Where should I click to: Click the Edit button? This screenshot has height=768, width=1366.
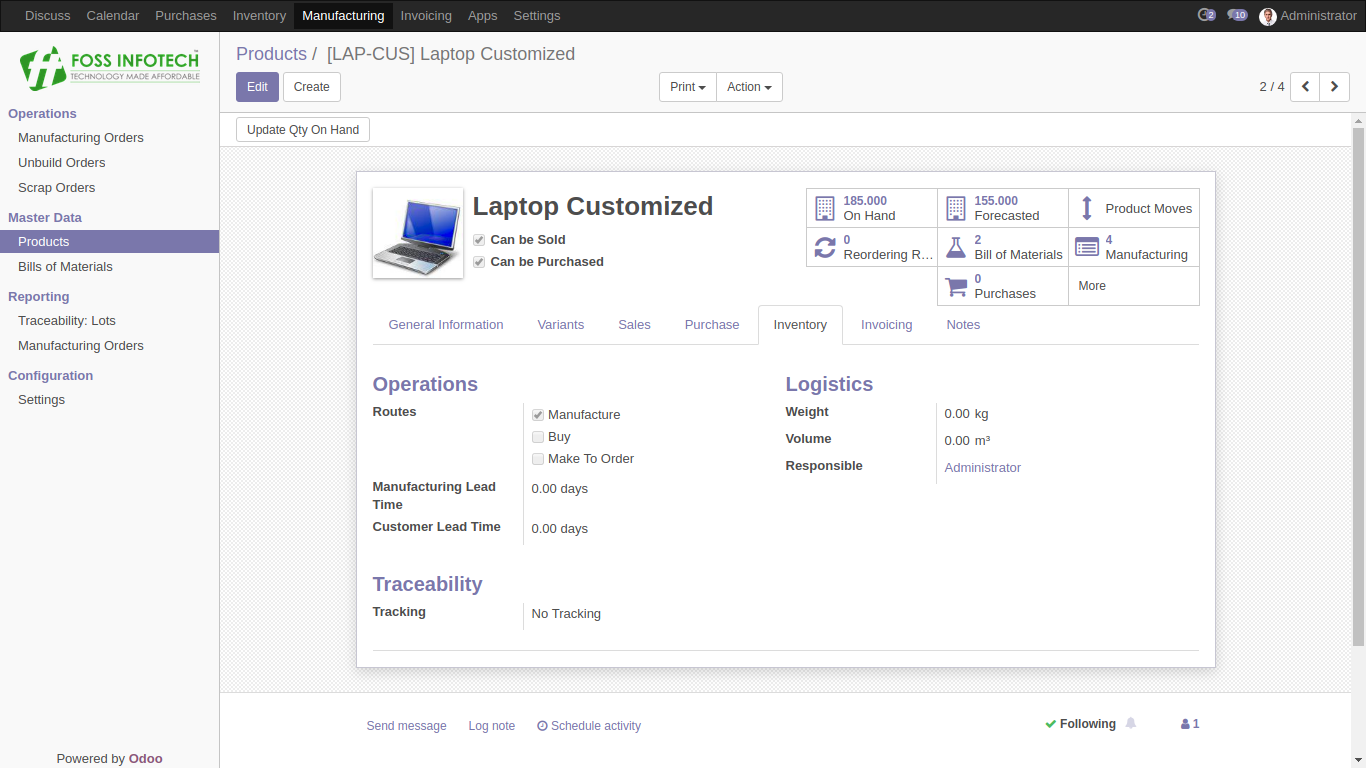[x=257, y=87]
